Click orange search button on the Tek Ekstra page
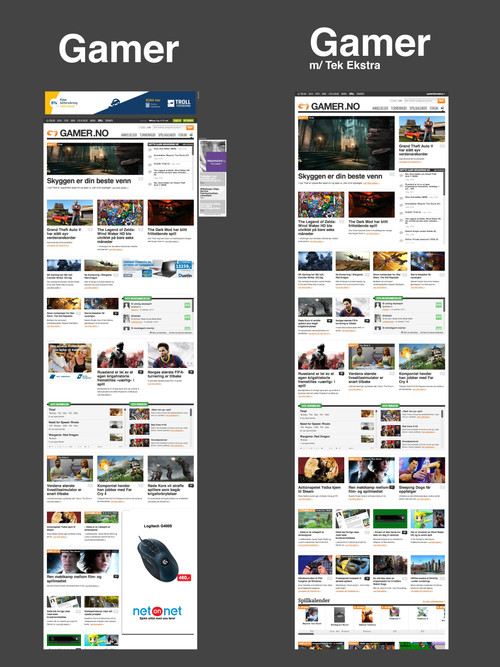The width and height of the screenshot is (500, 667). tap(441, 101)
